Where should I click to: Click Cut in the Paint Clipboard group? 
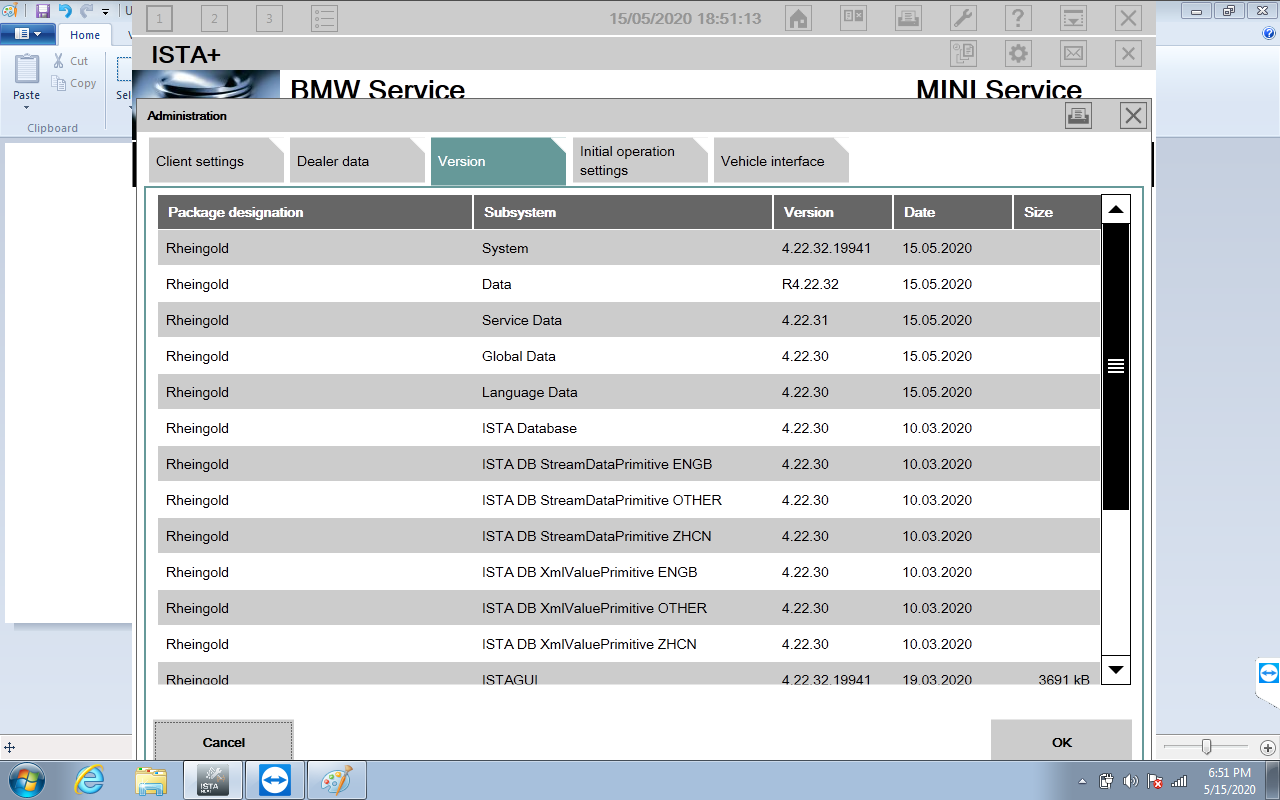click(71, 61)
